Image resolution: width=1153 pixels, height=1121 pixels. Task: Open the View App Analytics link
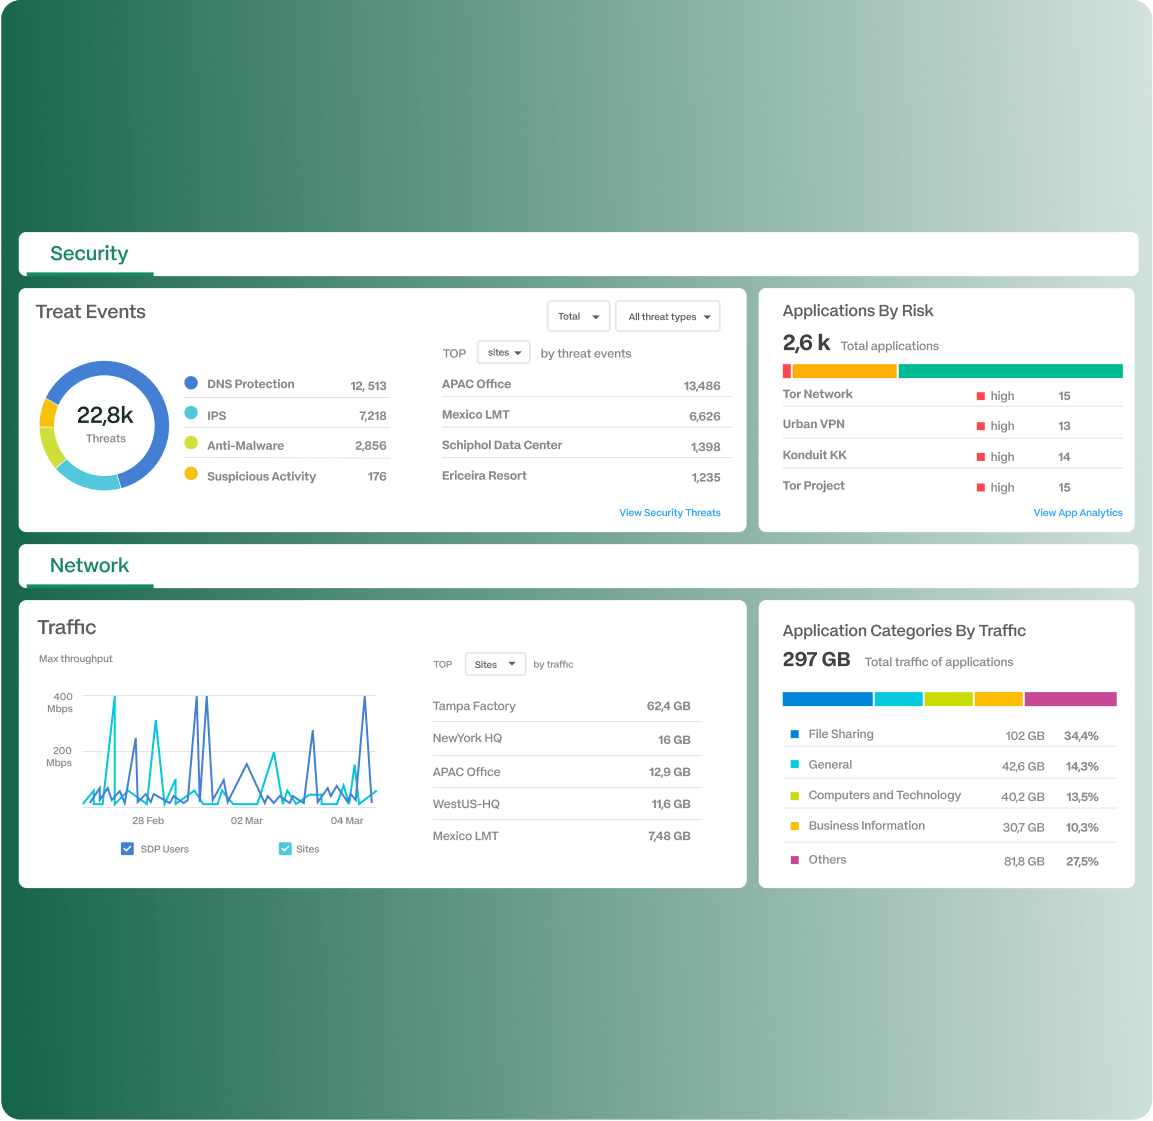click(x=1077, y=513)
